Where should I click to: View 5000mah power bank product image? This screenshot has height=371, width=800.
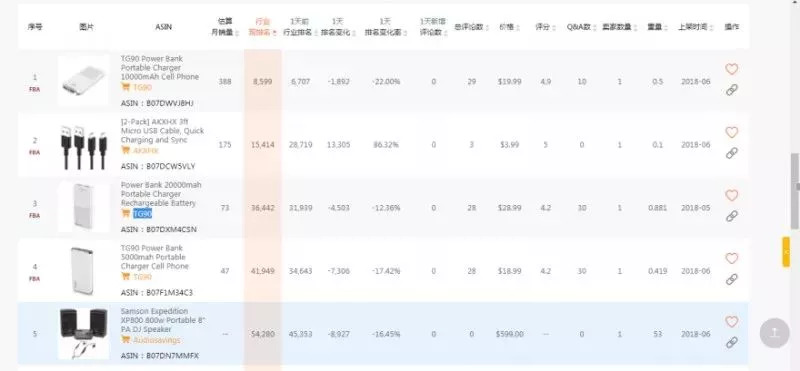(83, 270)
